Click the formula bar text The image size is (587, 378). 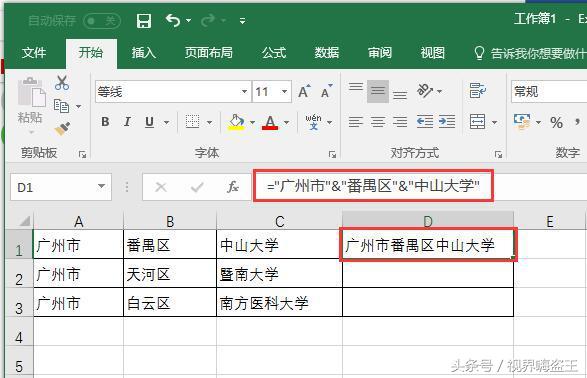373,186
